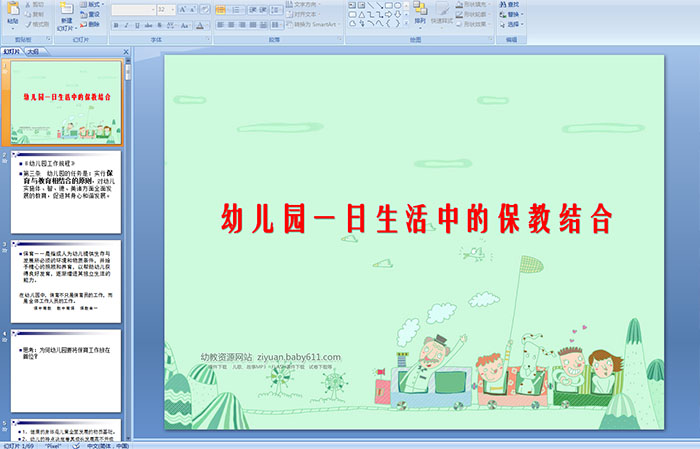Click the Justify alignment icon
The image size is (700, 449).
coord(253,25)
